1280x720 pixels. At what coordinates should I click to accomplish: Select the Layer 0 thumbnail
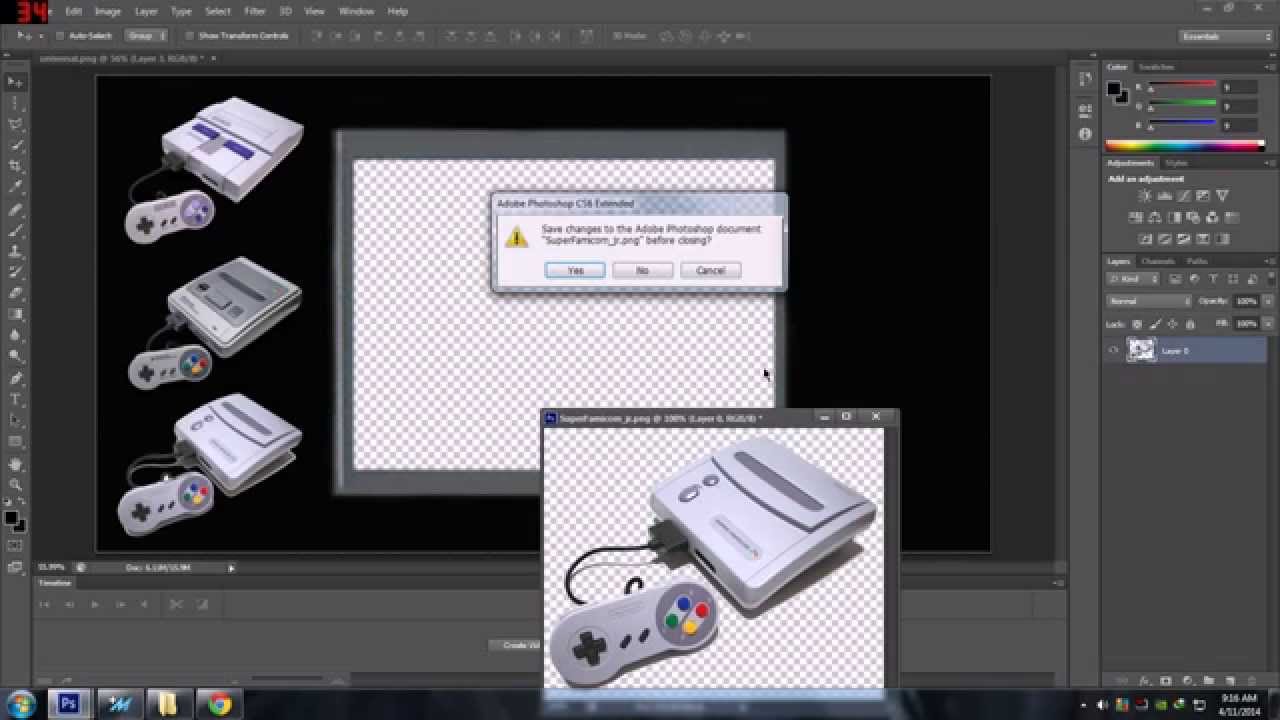click(1141, 350)
